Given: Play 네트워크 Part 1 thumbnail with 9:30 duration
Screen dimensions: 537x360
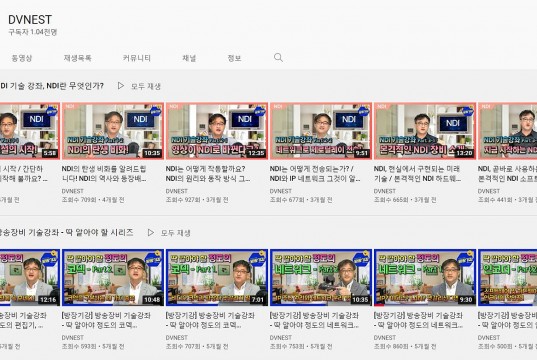Looking at the screenshot, I should coord(425,277).
